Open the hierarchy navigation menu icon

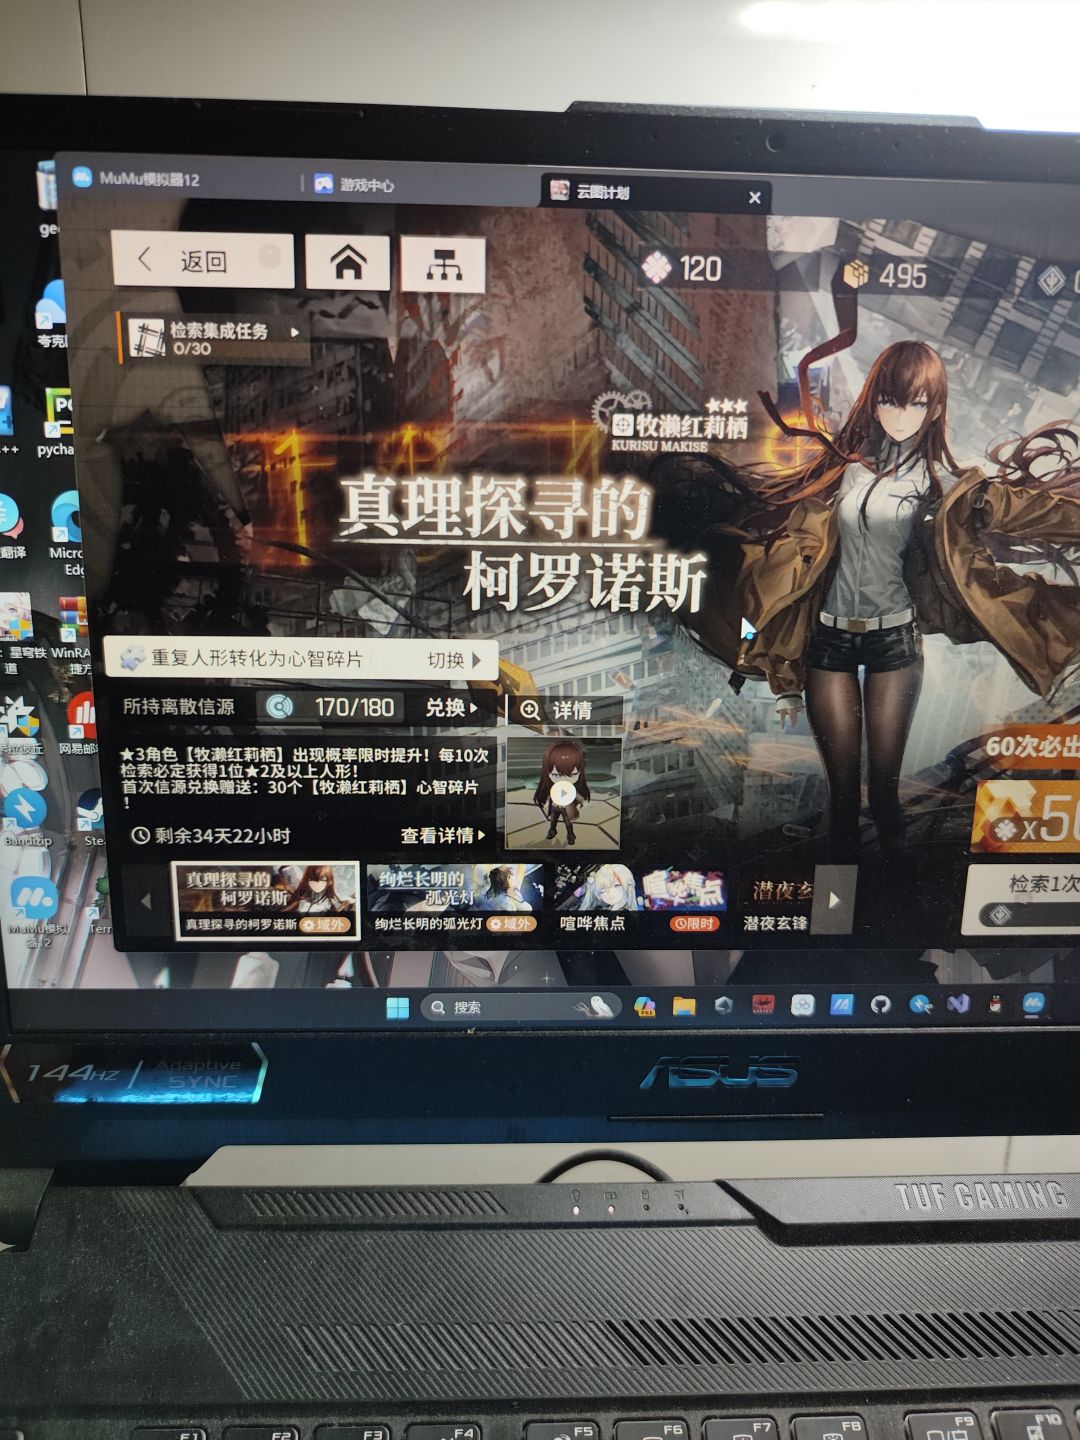tap(443, 266)
